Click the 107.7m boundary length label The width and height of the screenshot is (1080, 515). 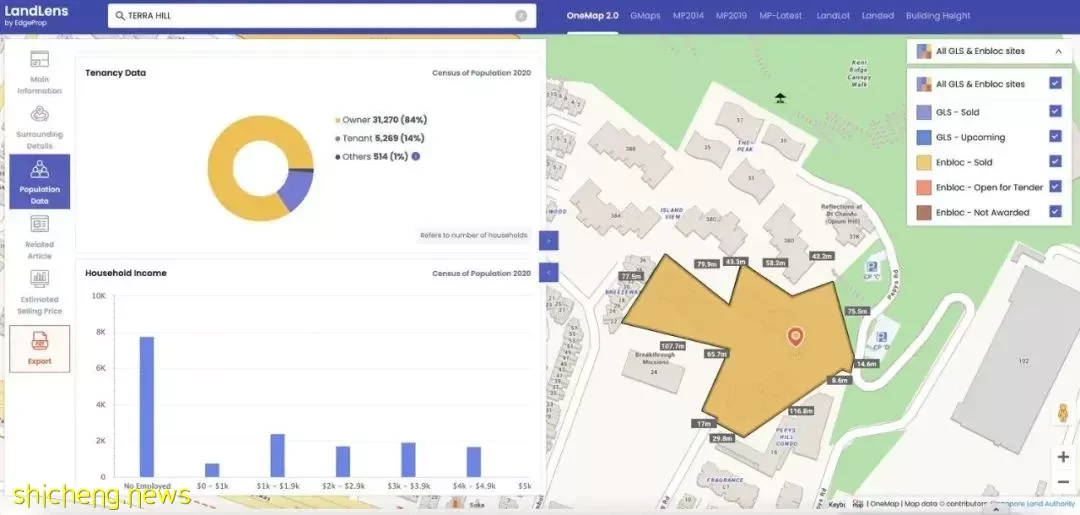coord(672,346)
